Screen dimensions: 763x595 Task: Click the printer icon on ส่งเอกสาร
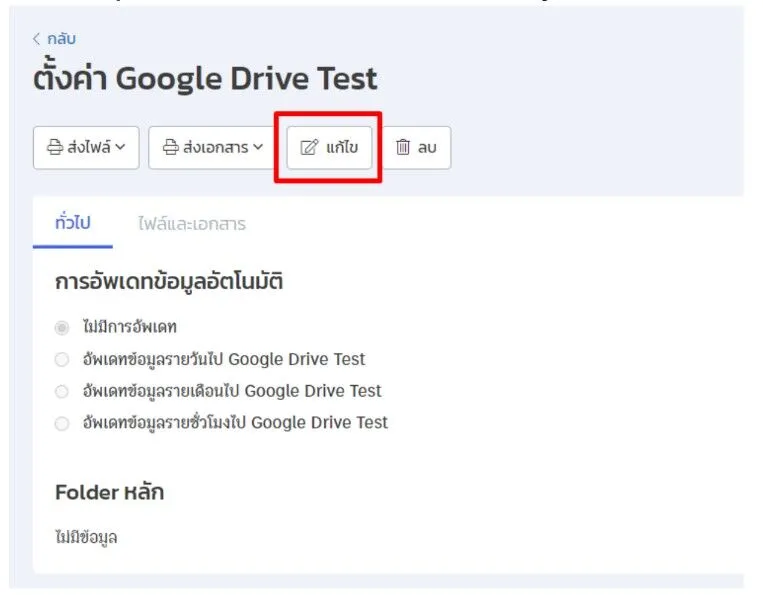click(171, 148)
